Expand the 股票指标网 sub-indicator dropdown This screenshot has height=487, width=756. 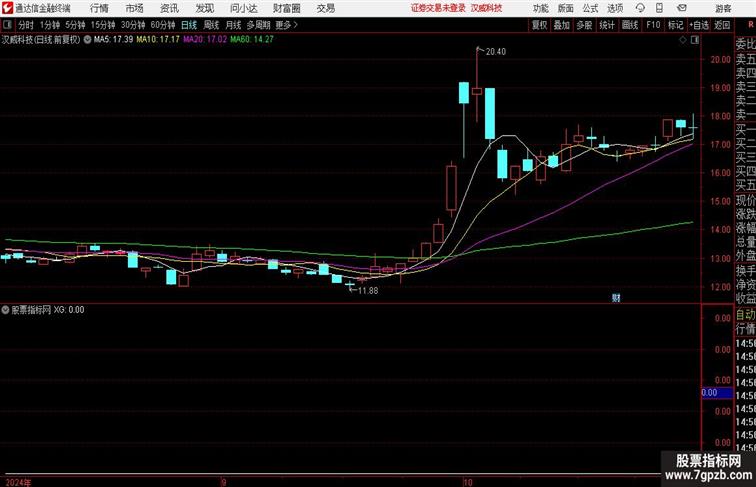(x=5, y=310)
